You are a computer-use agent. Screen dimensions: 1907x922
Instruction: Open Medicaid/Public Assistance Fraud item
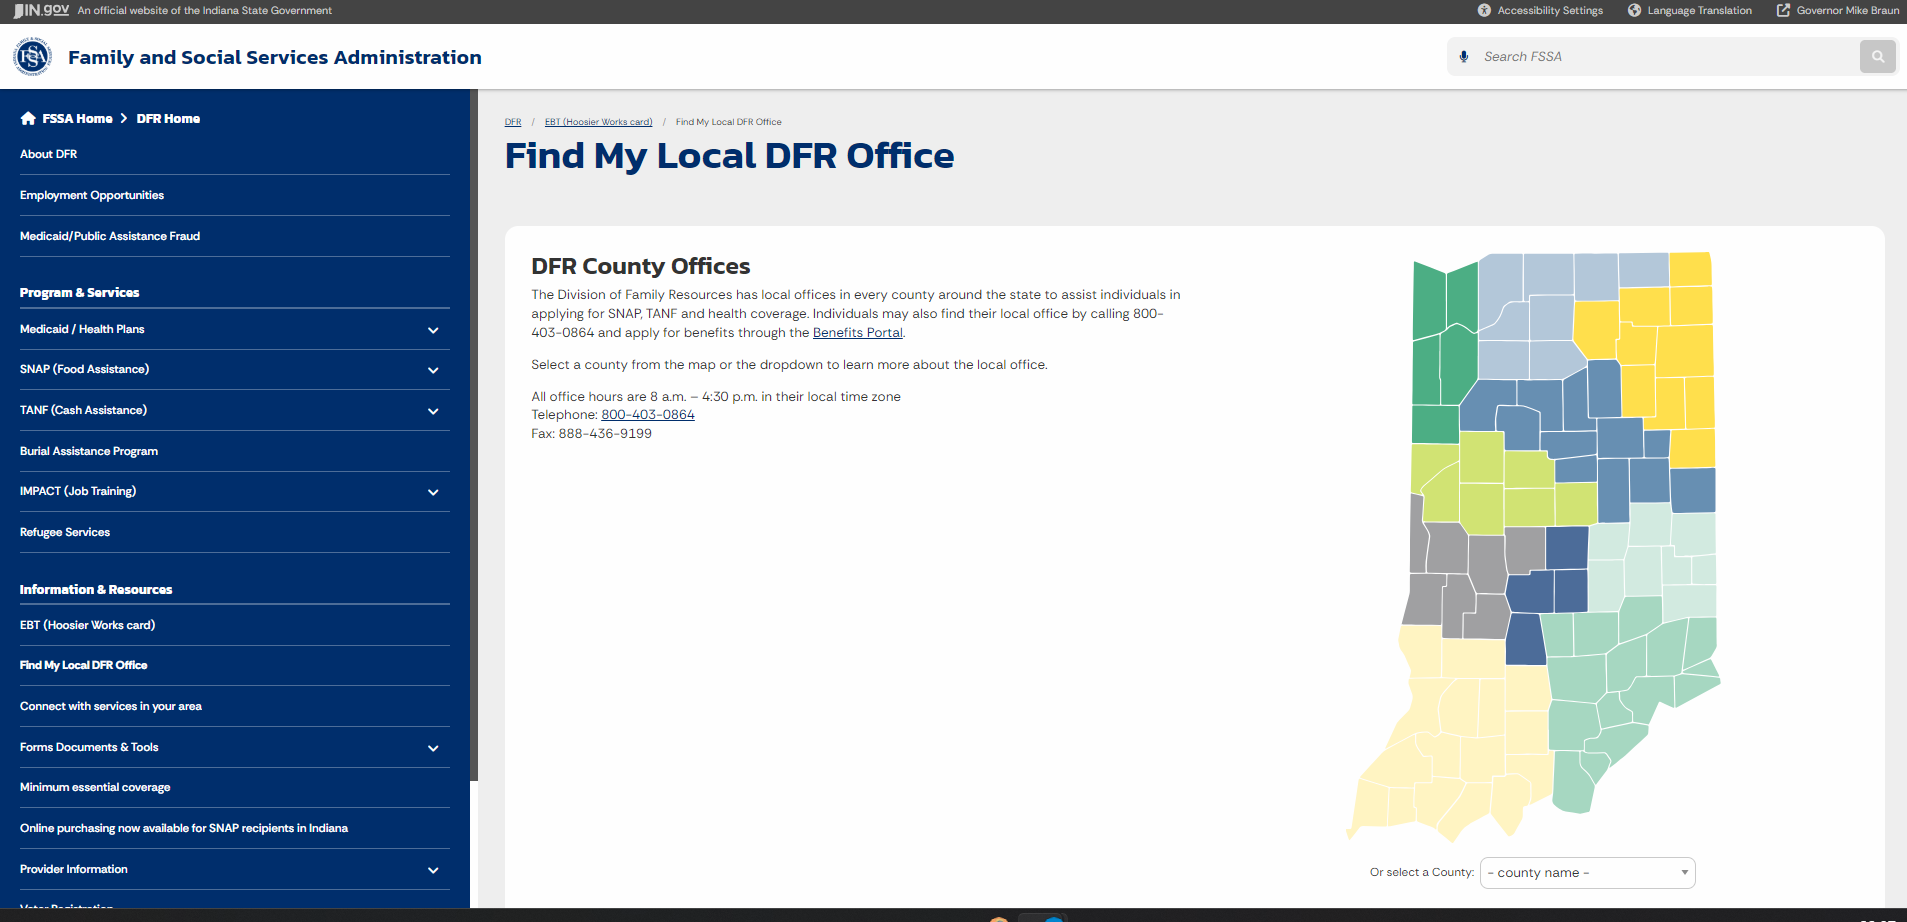coord(110,236)
